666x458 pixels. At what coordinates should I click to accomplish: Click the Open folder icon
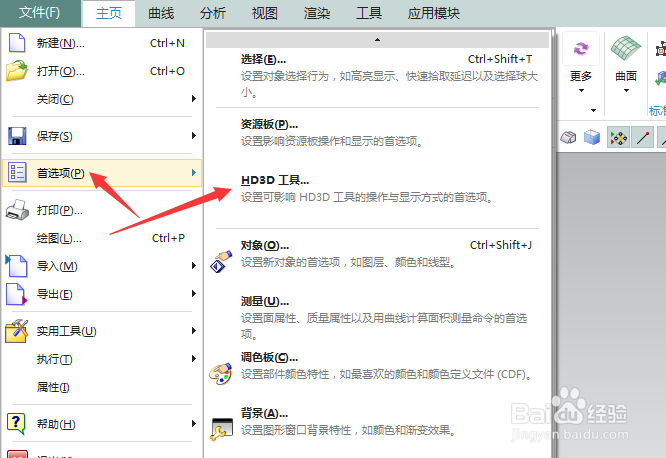17,71
